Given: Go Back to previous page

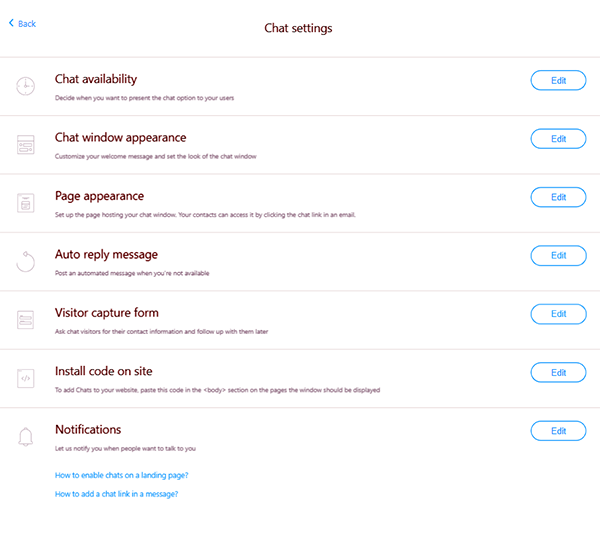Looking at the screenshot, I should (x=26, y=23).
